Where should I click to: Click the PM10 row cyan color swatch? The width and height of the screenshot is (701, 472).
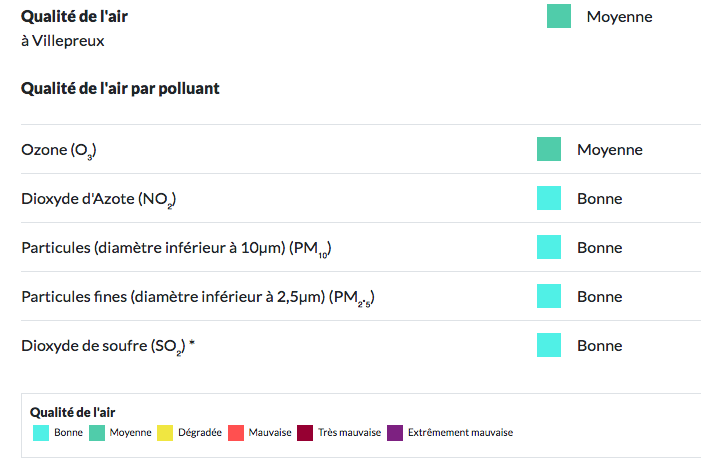coord(549,247)
